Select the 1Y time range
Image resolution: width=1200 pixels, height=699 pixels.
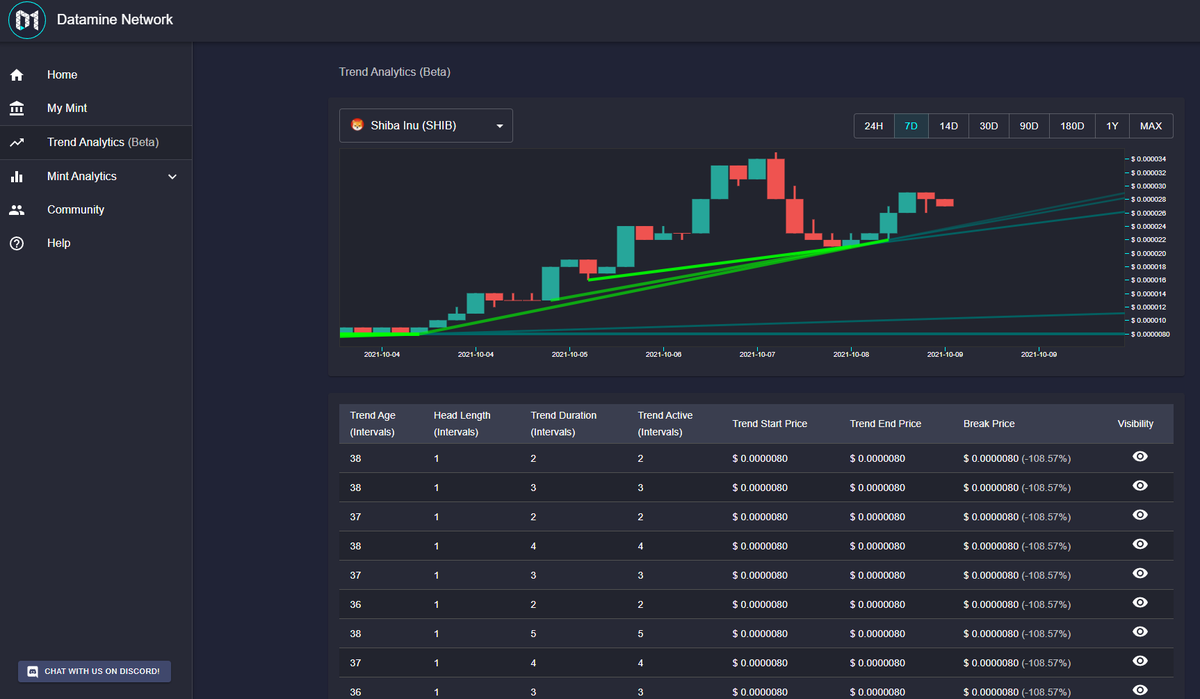pyautogui.click(x=1112, y=126)
